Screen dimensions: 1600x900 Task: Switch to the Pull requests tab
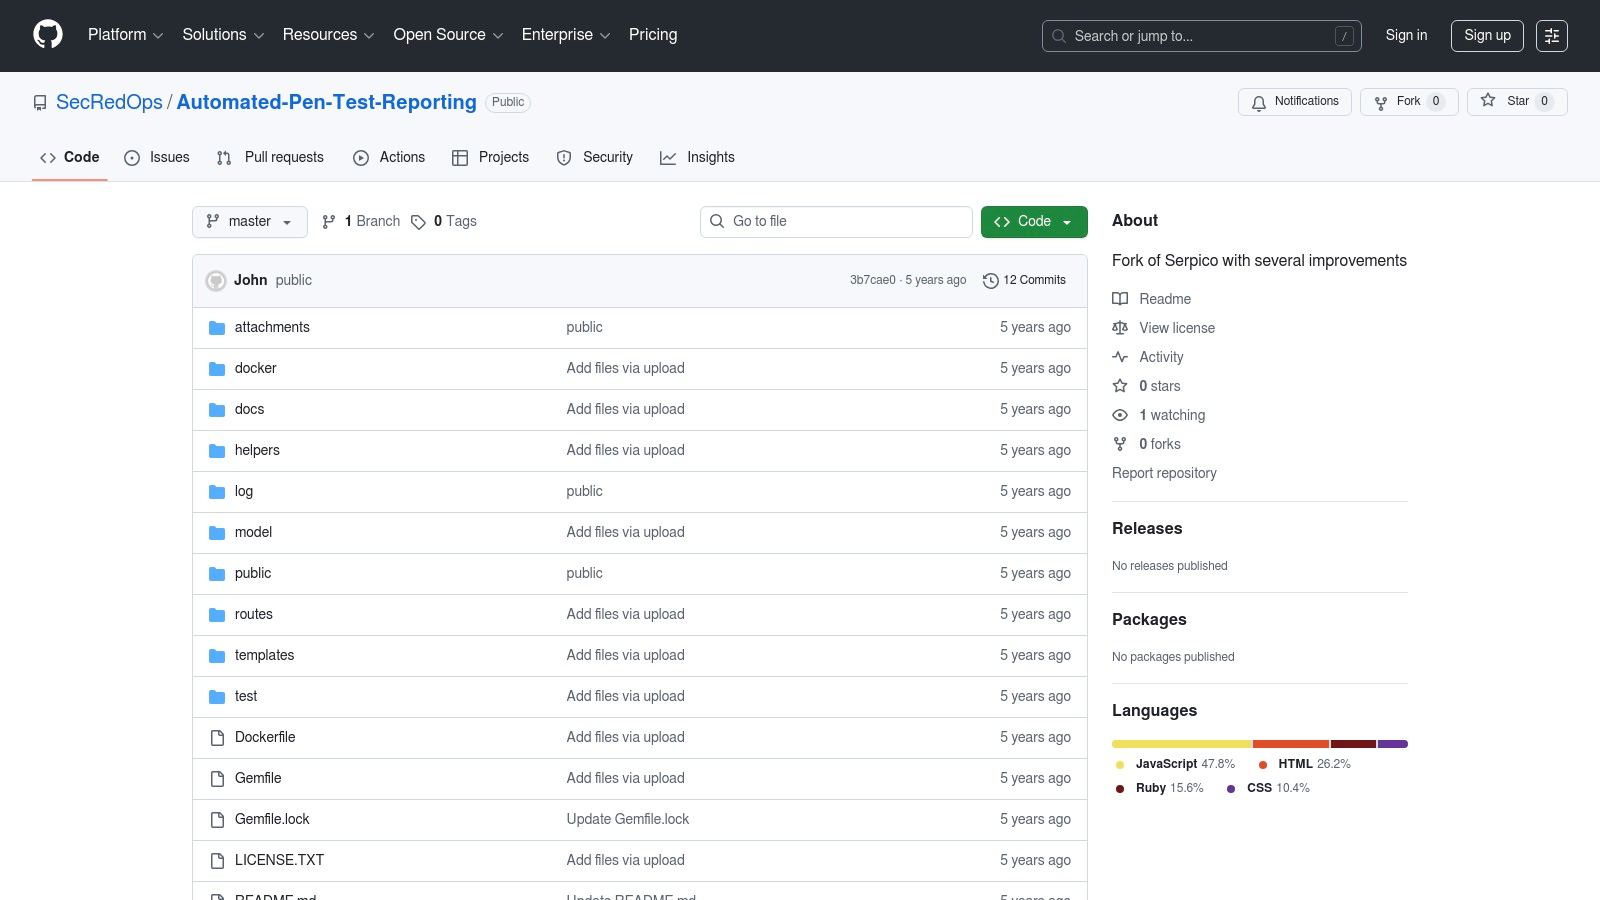click(270, 158)
